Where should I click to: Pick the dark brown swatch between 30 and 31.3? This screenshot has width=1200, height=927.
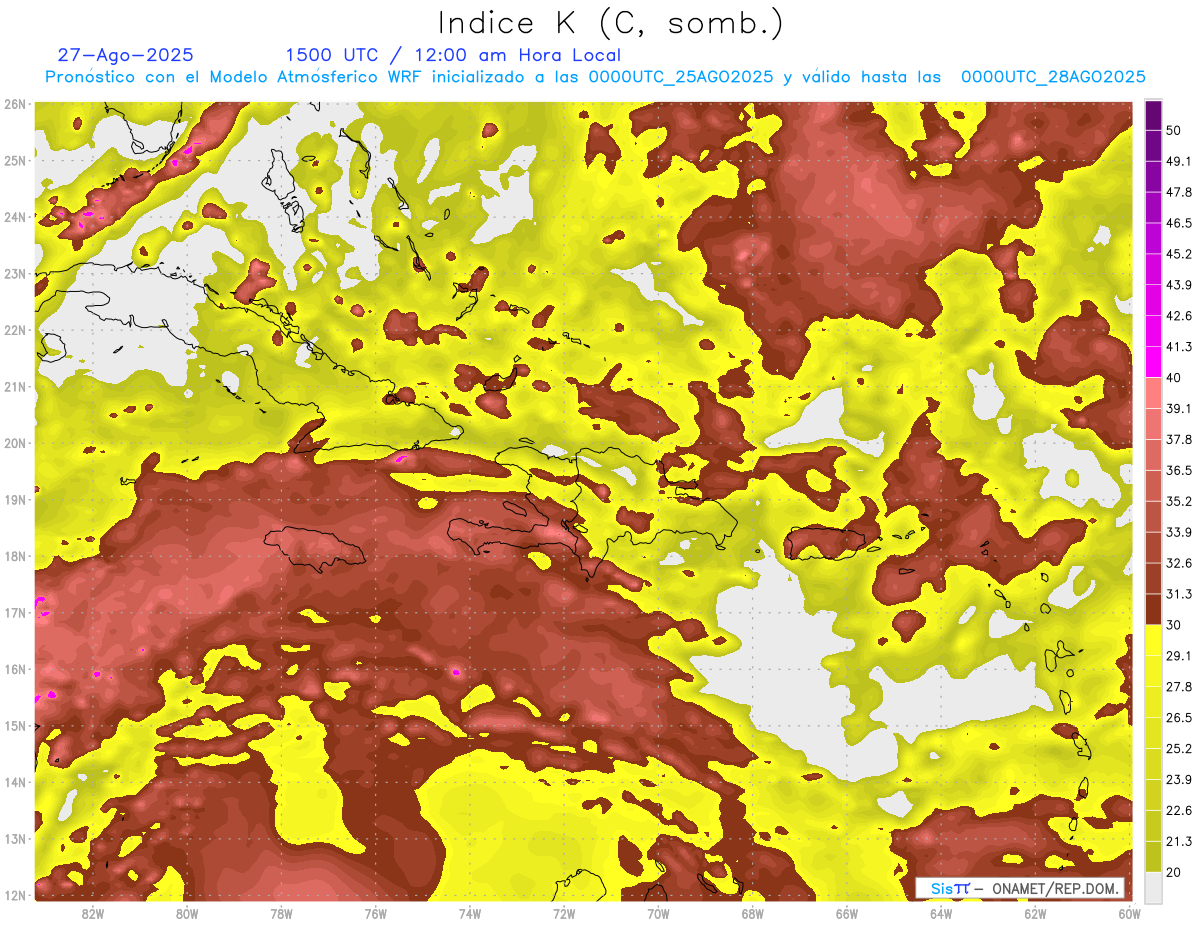[x=1153, y=609]
